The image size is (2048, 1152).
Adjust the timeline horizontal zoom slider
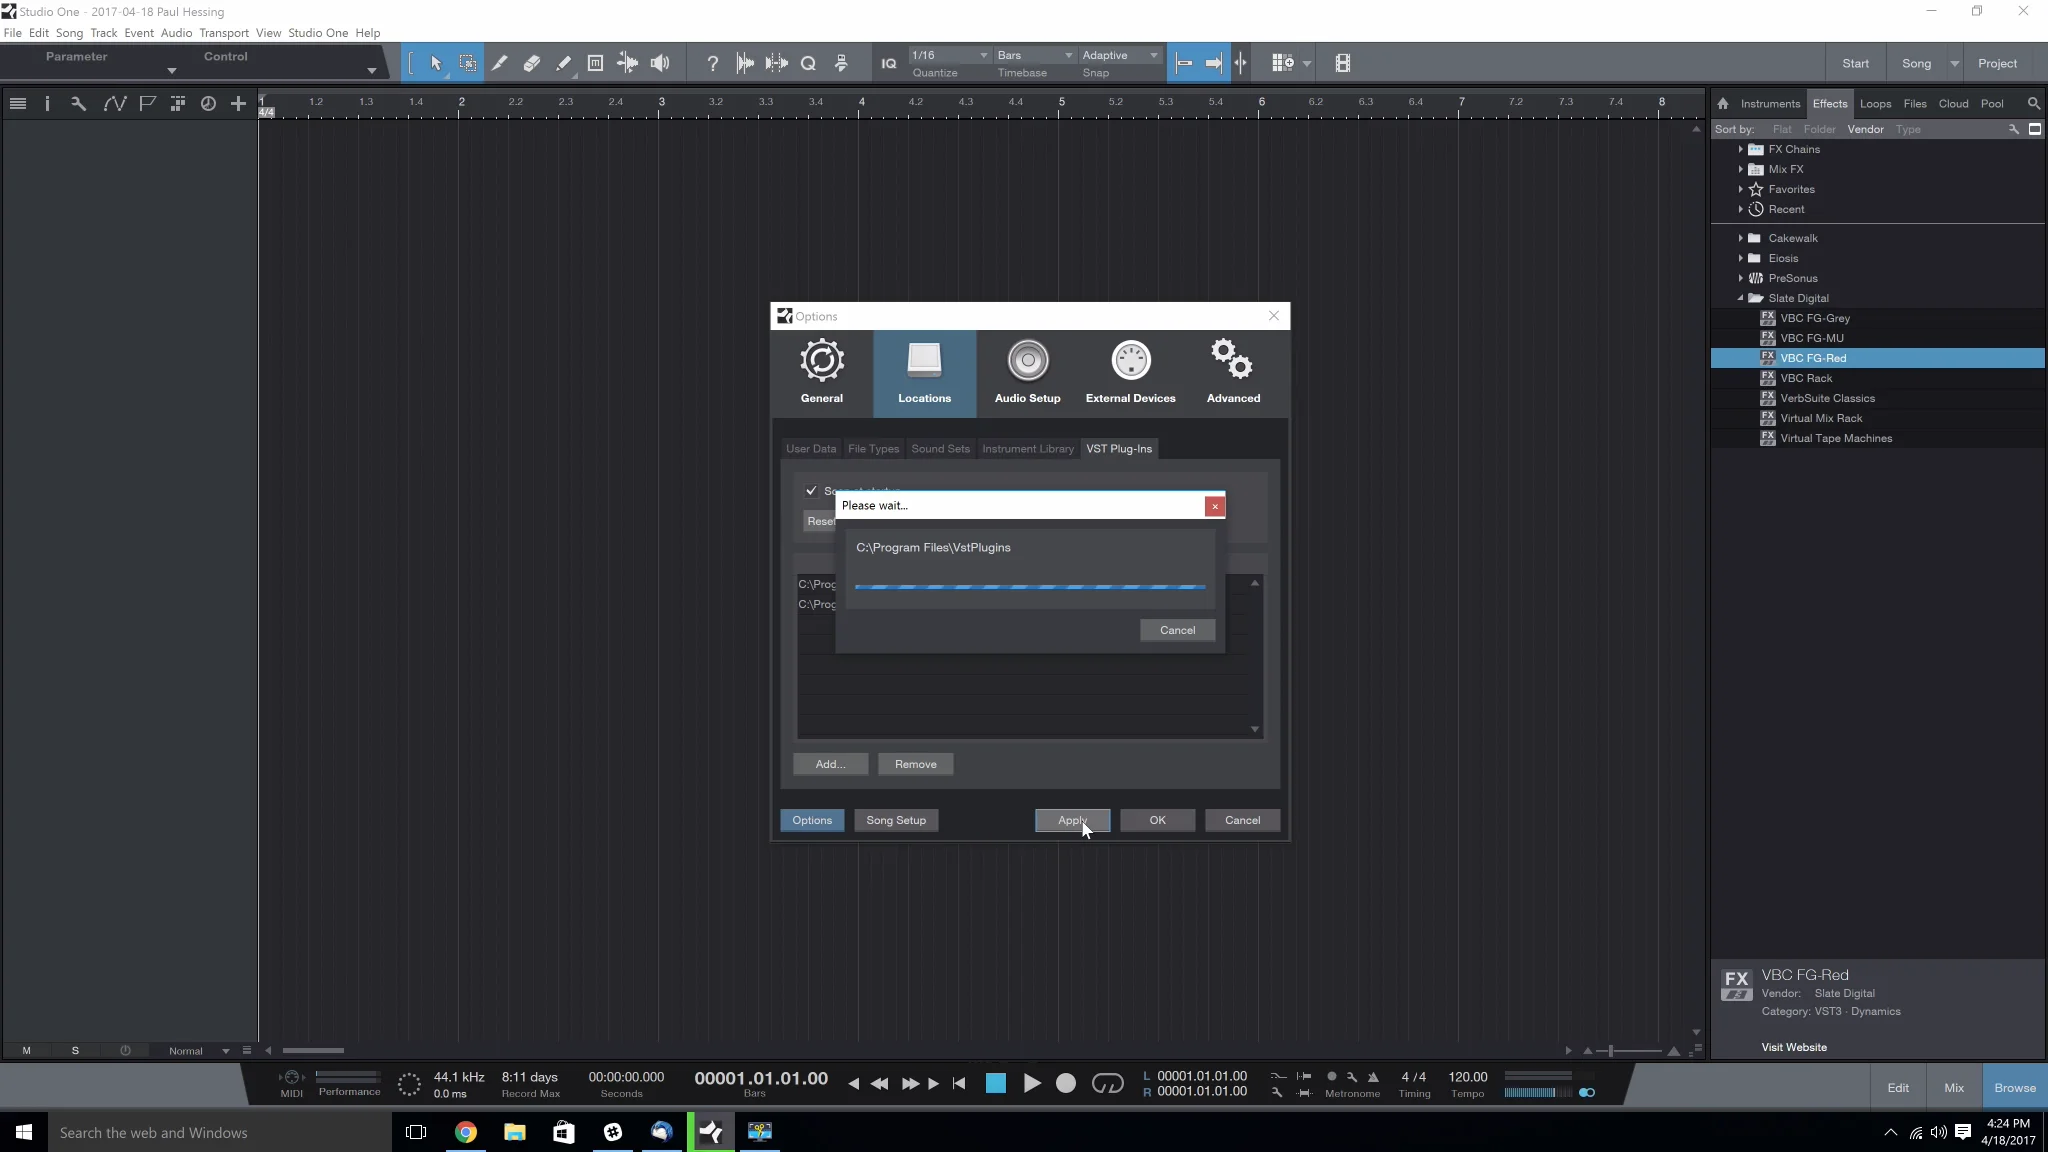[x=1610, y=1051]
